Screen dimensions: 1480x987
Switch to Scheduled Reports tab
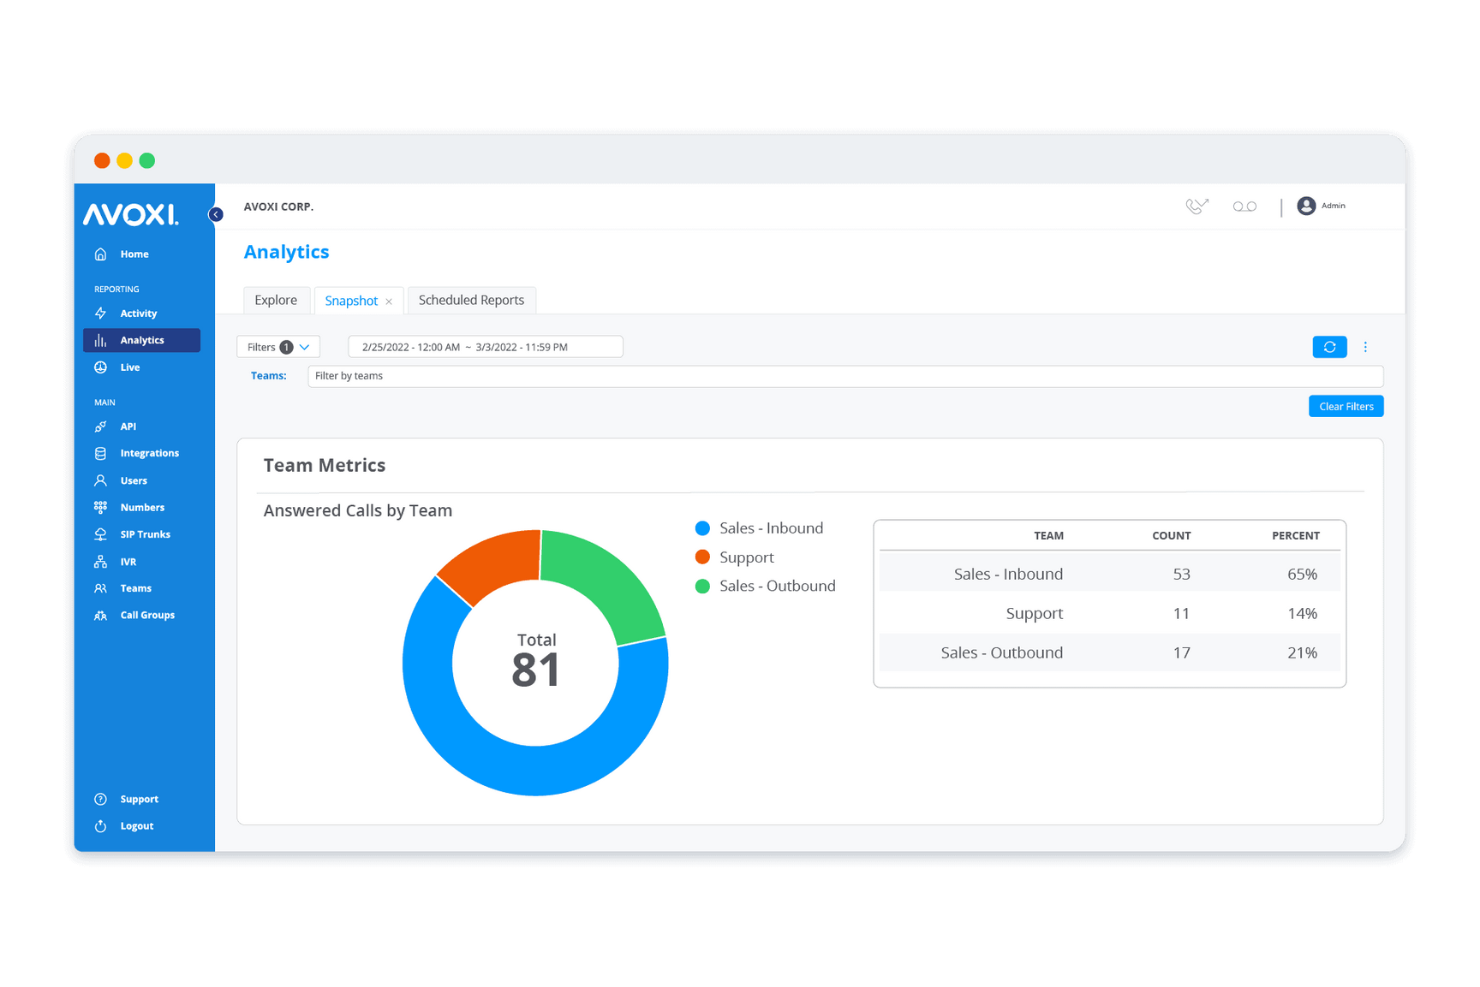click(471, 300)
